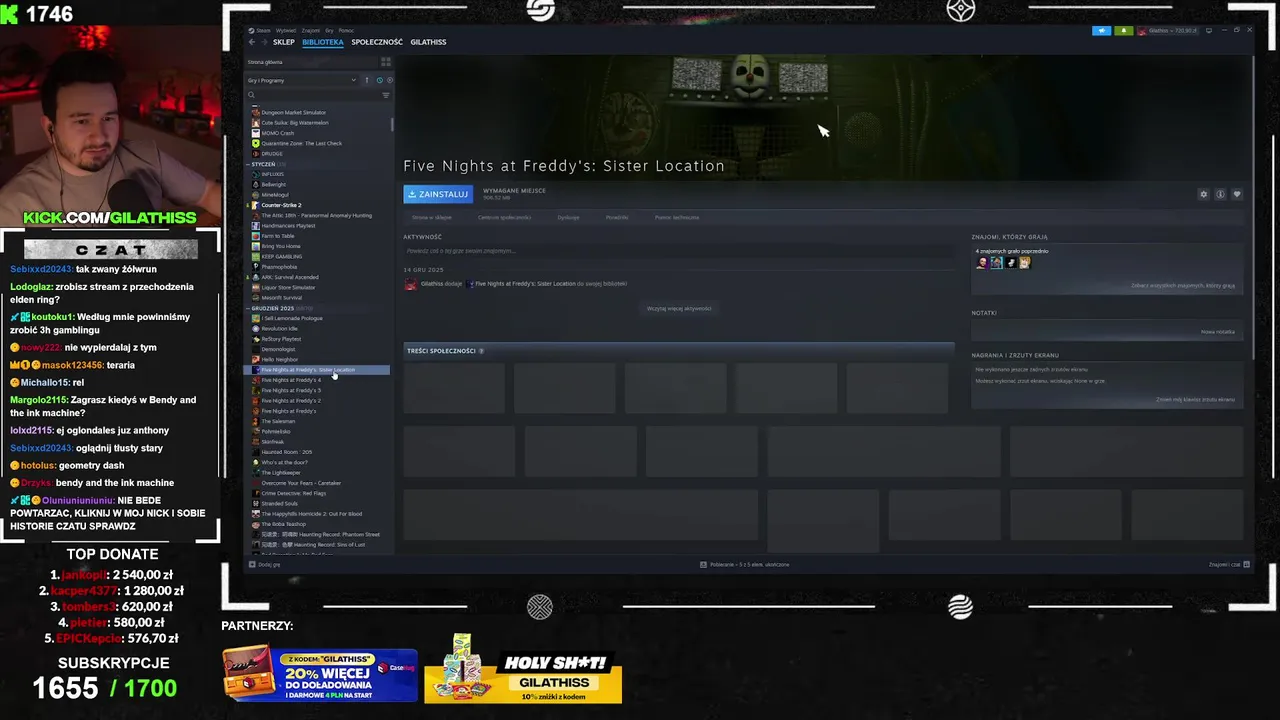Open the Znajomi menu

coord(311,30)
